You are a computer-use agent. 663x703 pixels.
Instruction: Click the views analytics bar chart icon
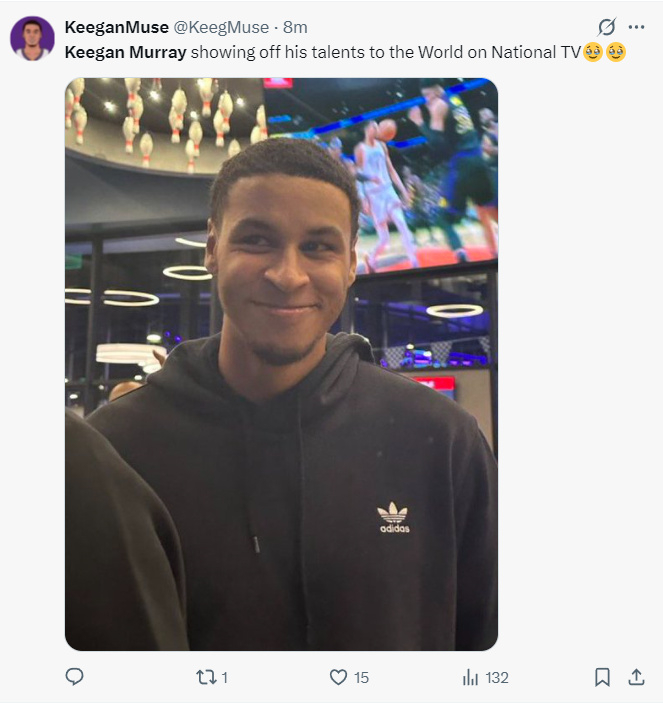click(470, 677)
